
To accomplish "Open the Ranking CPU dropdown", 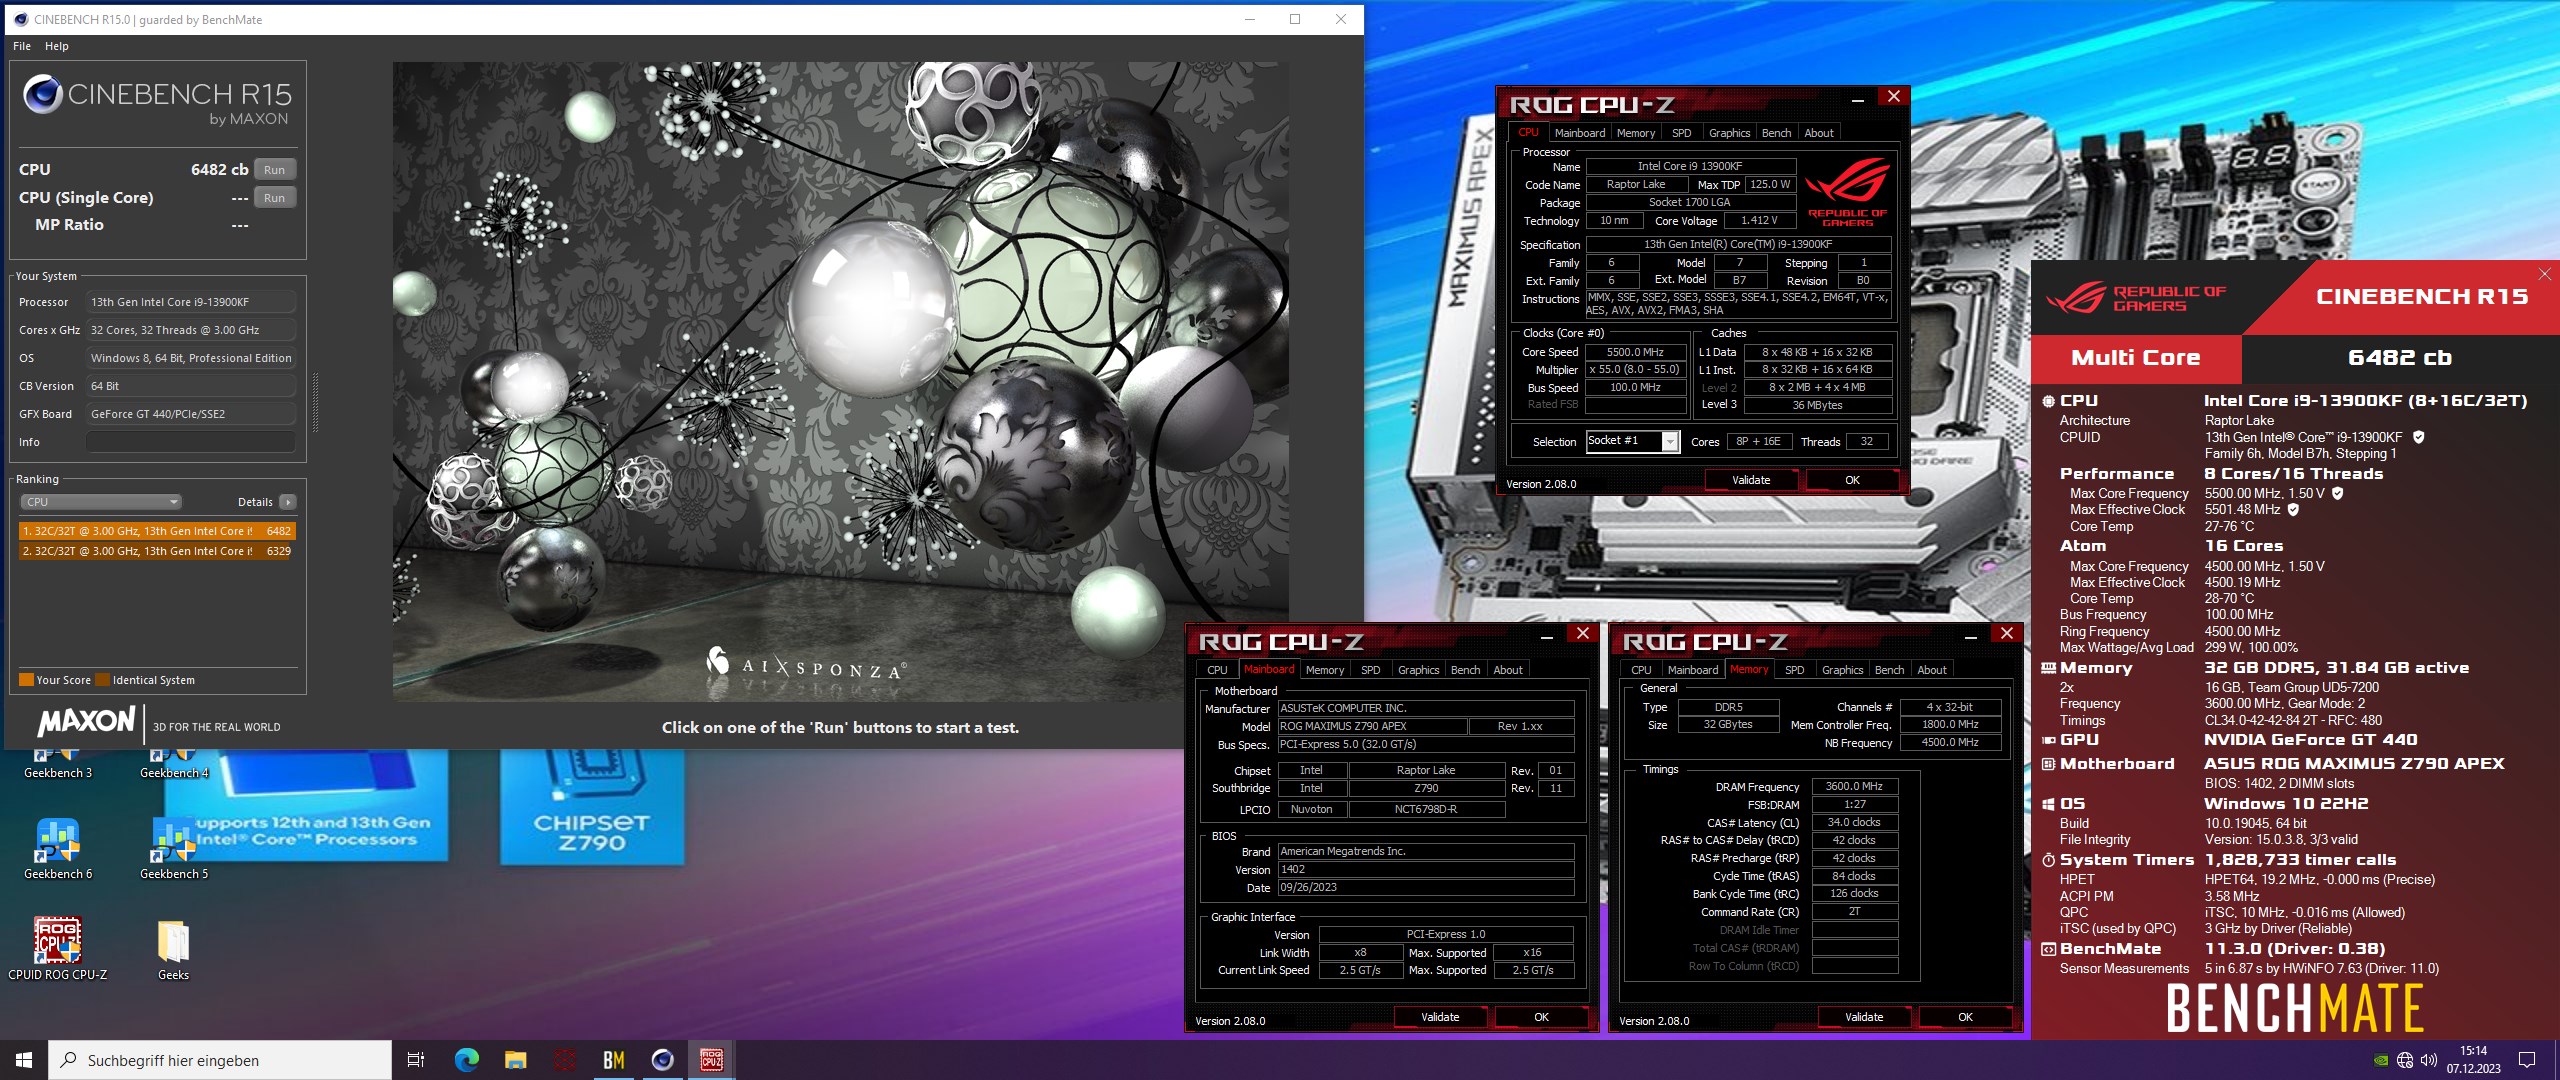I will click(100, 502).
